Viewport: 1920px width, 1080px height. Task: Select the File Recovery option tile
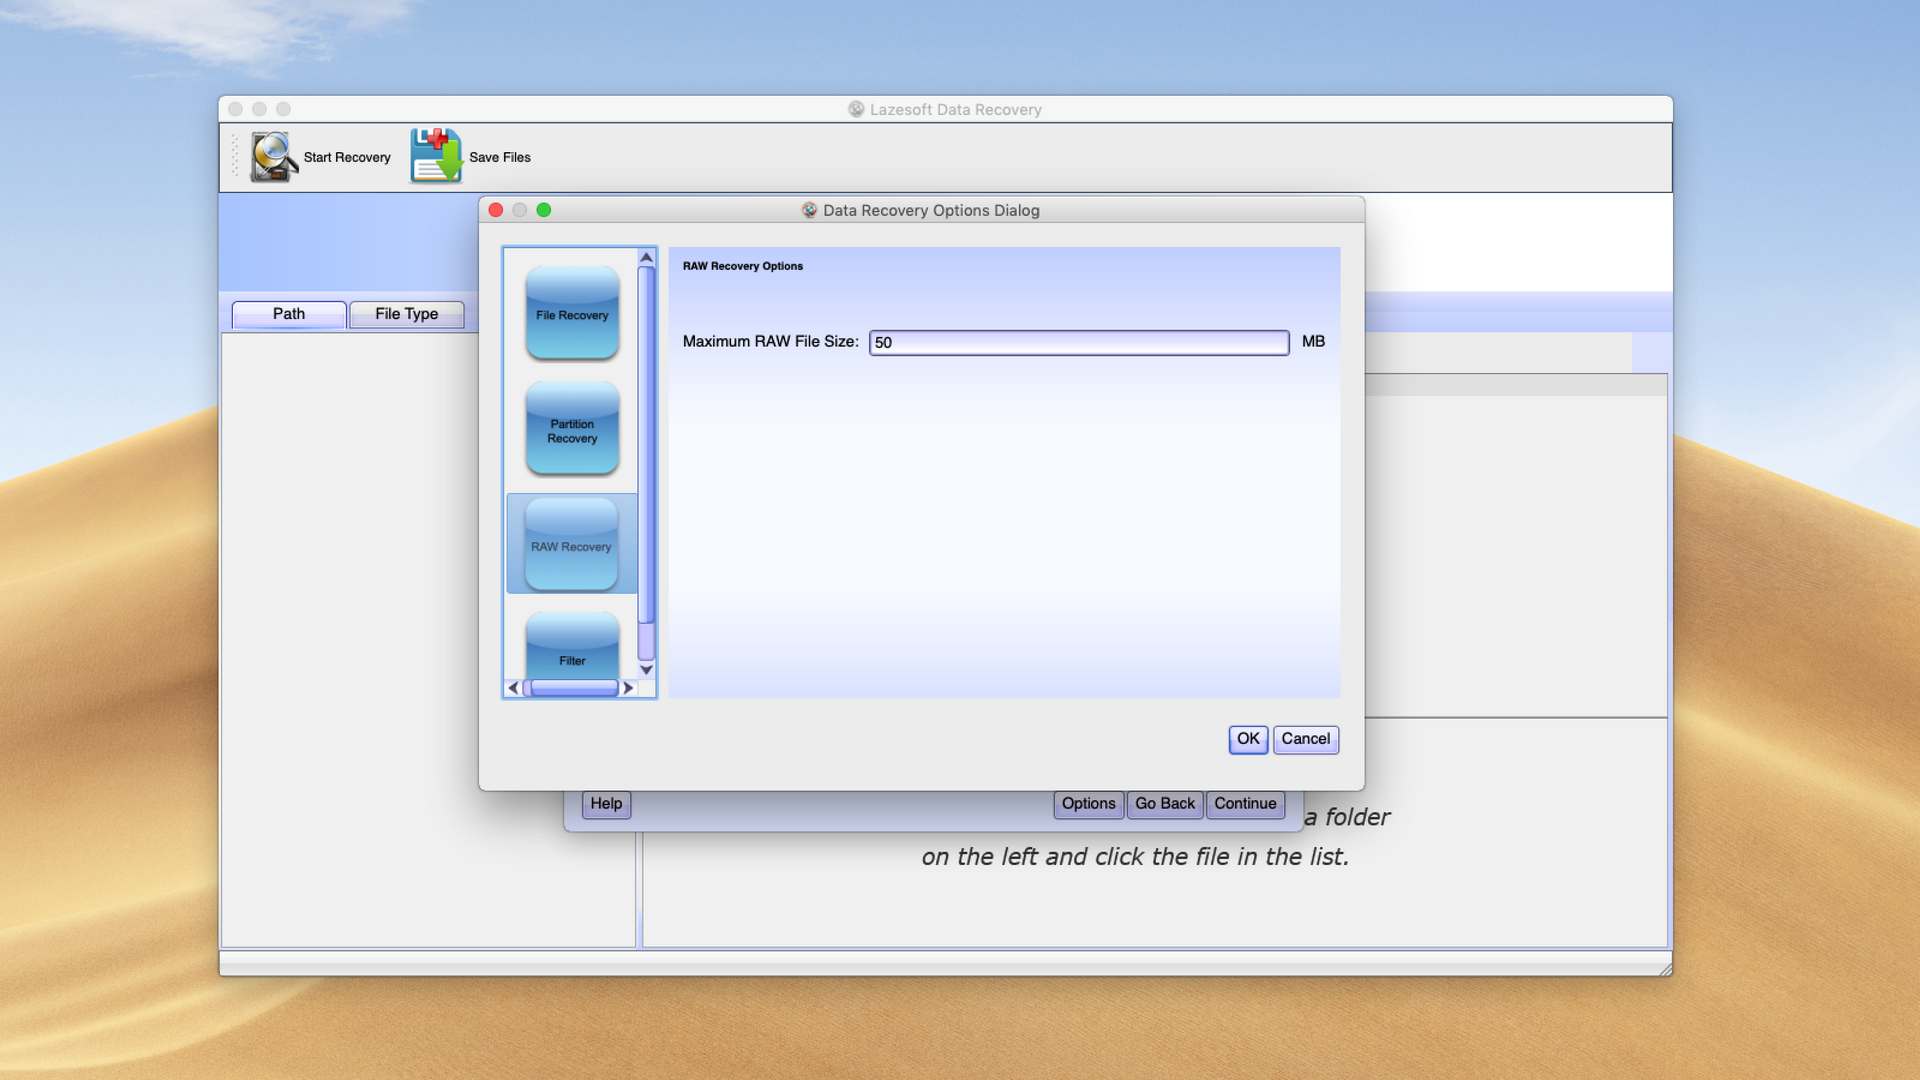point(572,314)
